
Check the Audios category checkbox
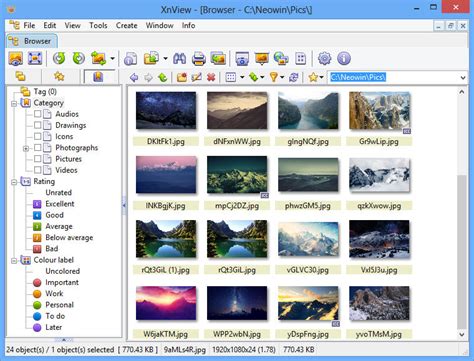click(x=38, y=114)
